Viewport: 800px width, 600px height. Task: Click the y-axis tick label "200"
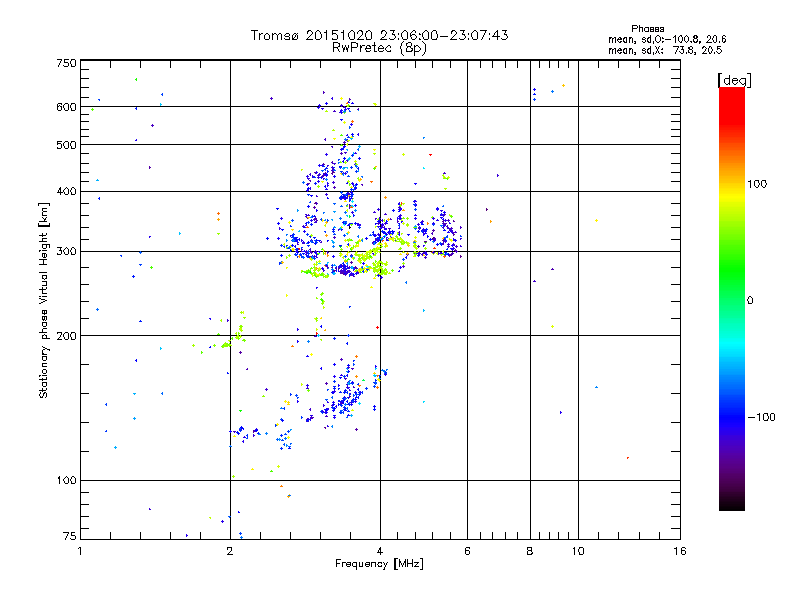(66, 336)
